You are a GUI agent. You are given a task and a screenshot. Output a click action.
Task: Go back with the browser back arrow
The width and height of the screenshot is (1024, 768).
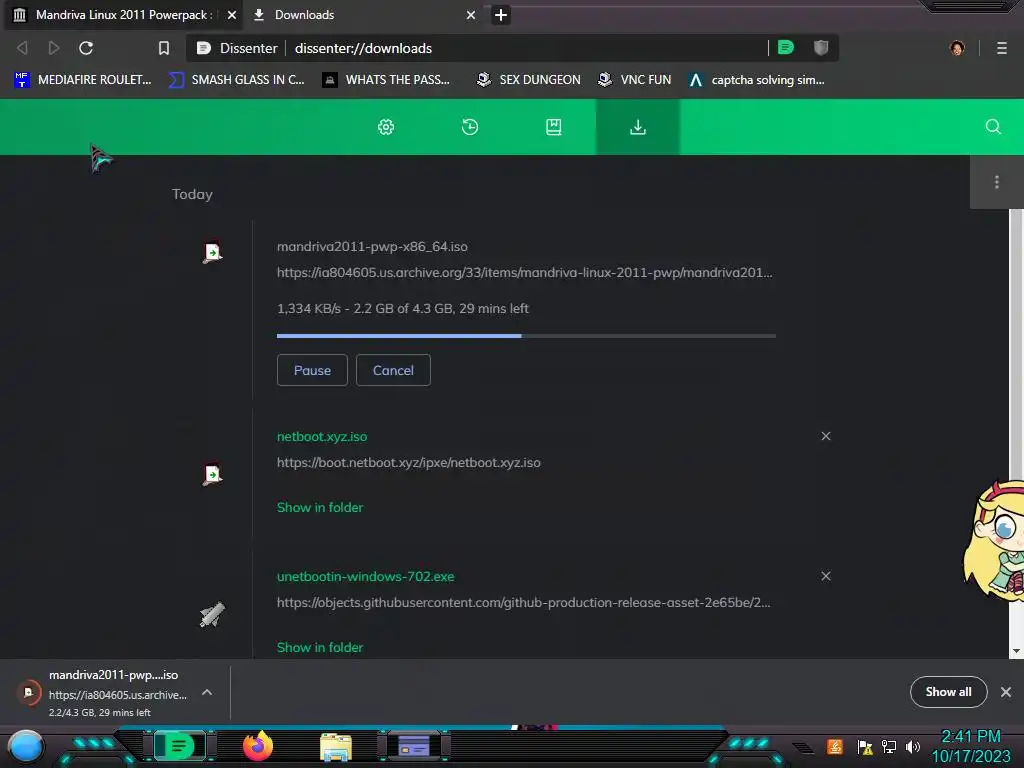pyautogui.click(x=22, y=48)
